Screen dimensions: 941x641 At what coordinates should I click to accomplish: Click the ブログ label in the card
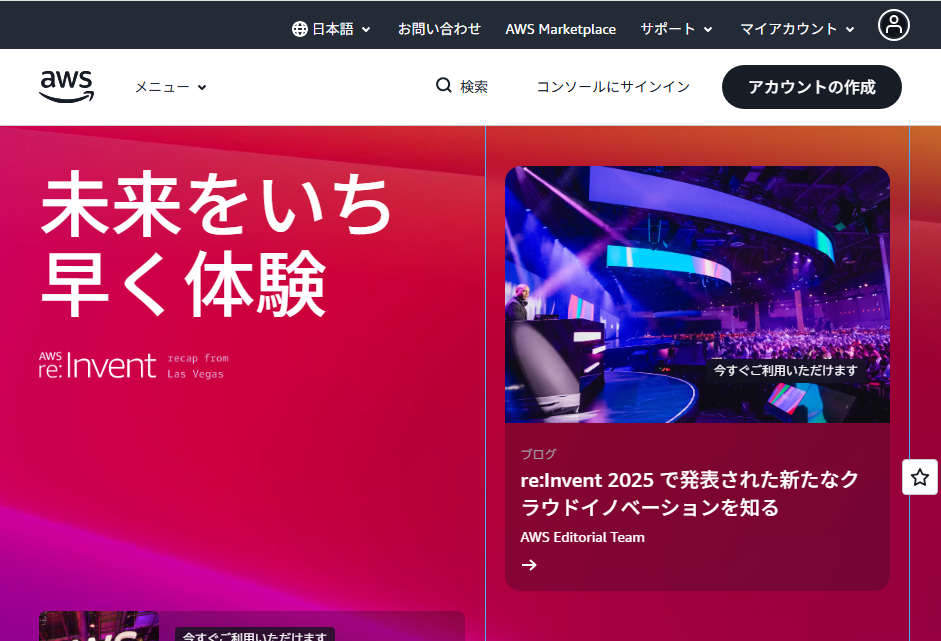pyautogui.click(x=538, y=454)
